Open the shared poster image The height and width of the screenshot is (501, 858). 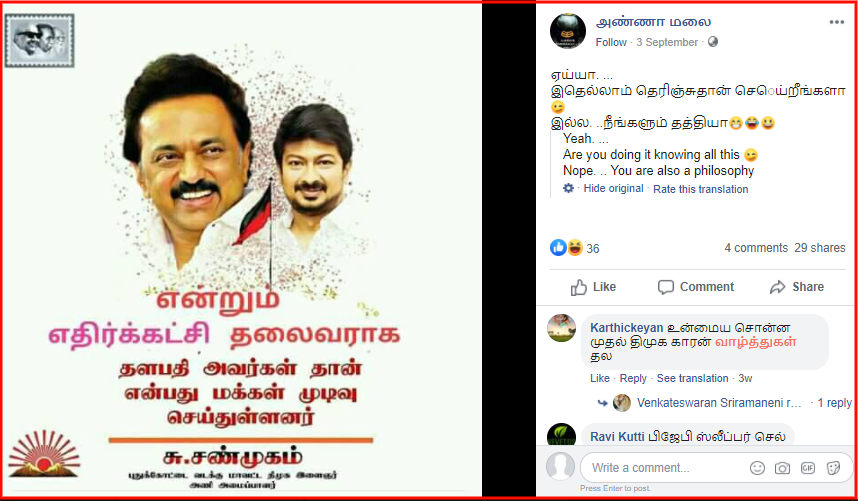[242, 250]
